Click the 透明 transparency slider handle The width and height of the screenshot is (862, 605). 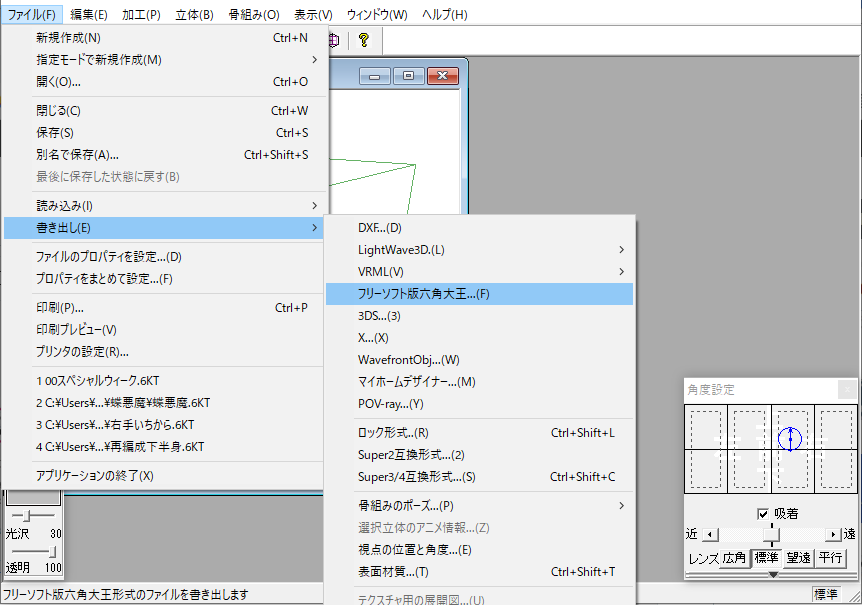(x=52, y=552)
